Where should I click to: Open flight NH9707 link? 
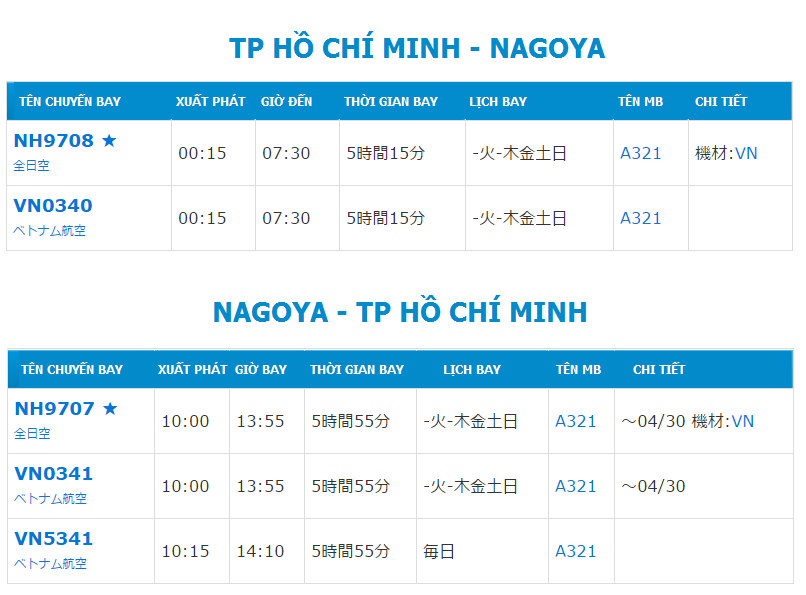click(x=54, y=408)
